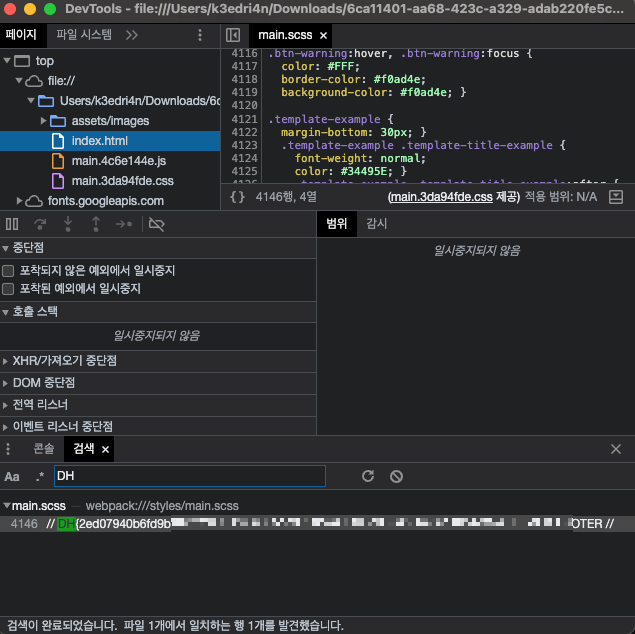Click search result line 4146
Screen dimensions: 635x634
click(x=318, y=524)
